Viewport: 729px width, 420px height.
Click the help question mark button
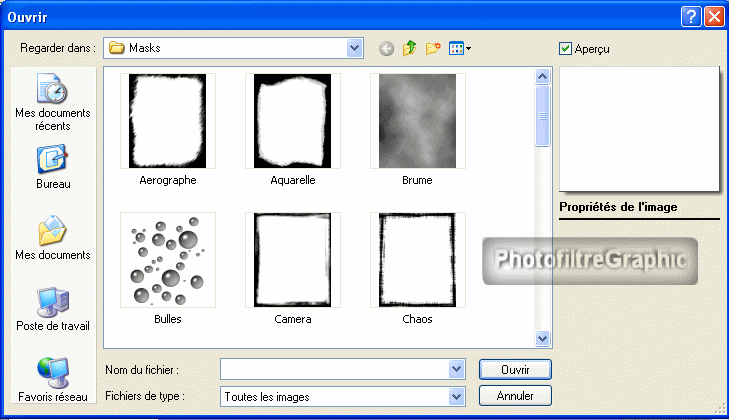[x=692, y=16]
